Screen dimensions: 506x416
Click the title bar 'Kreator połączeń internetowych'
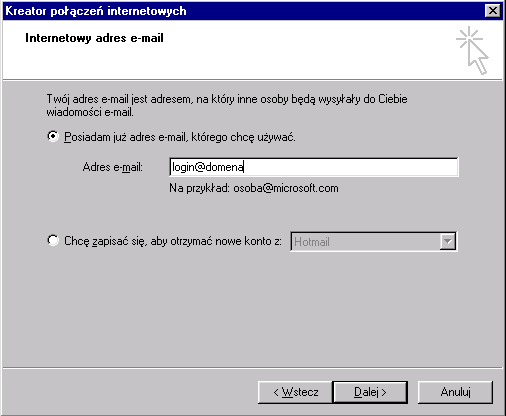(96, 11)
